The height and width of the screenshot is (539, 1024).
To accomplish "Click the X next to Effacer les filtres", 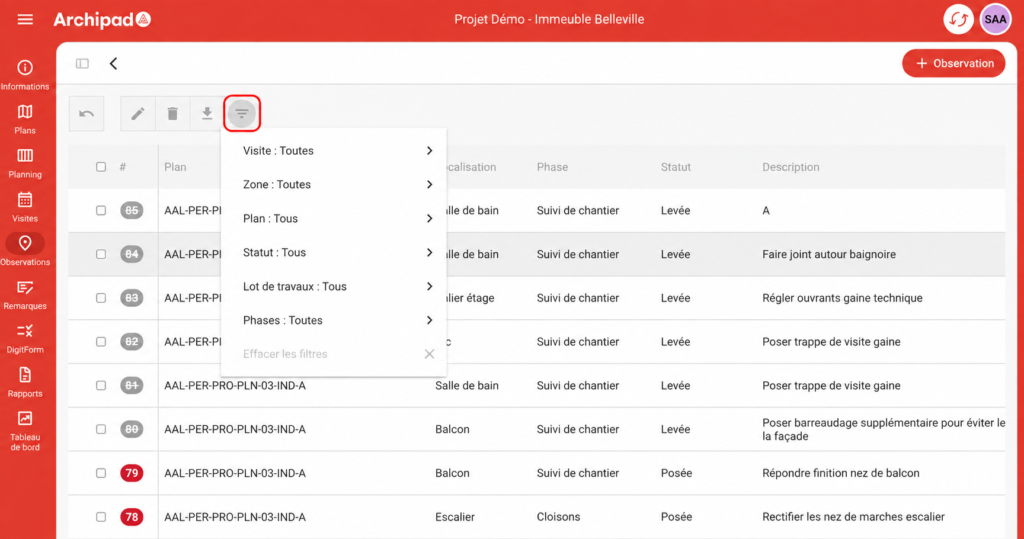I will (429, 354).
